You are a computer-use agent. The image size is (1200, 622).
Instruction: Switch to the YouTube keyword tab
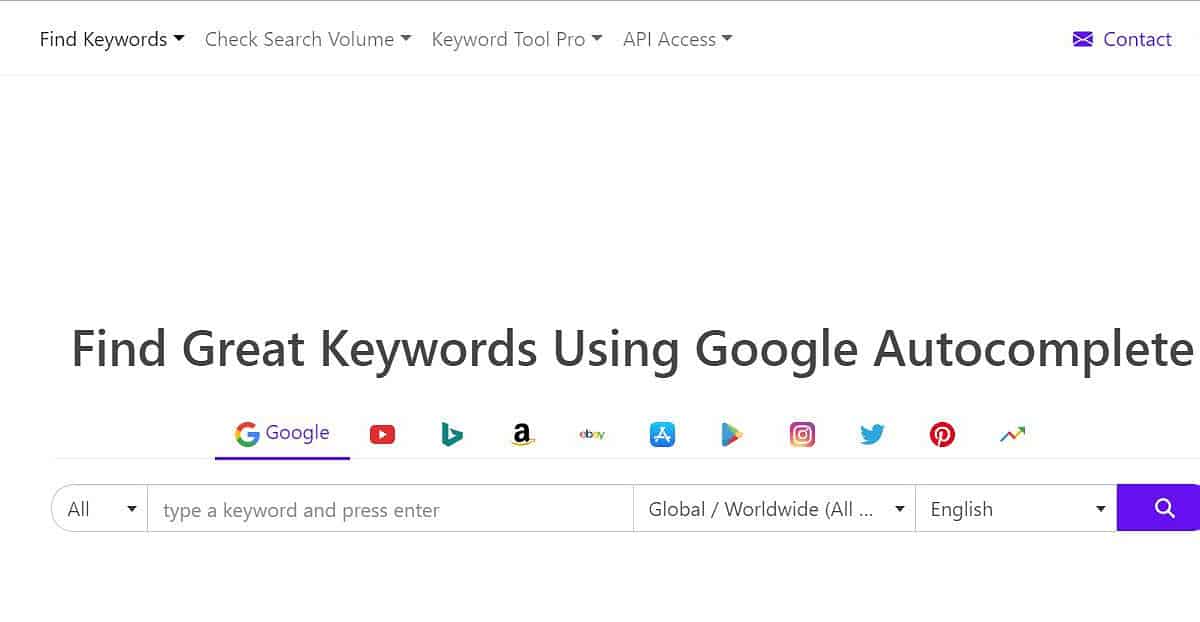[382, 434]
